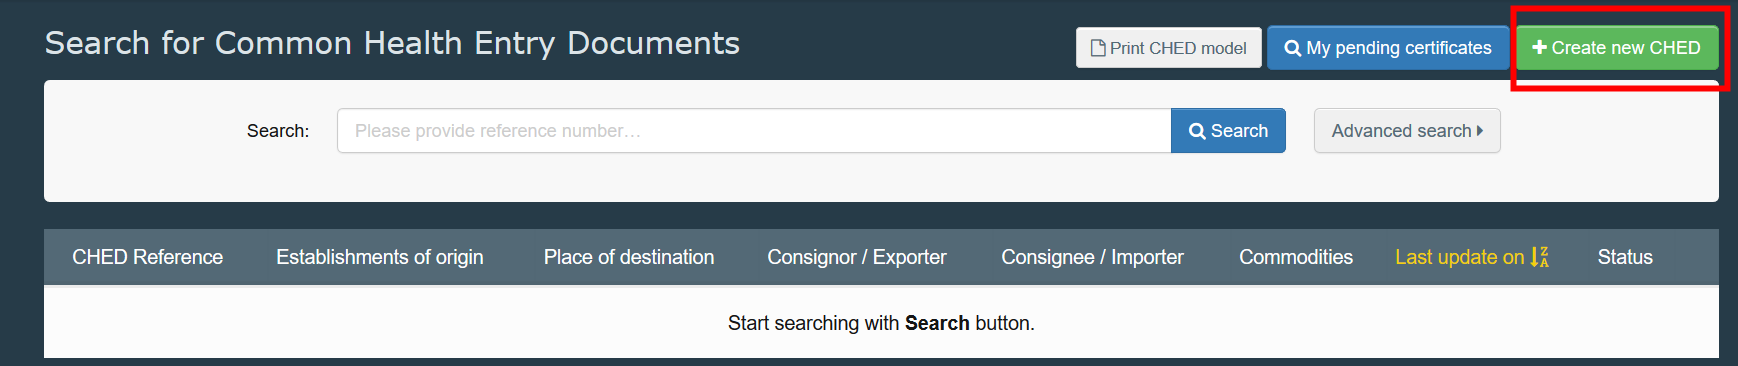
Task: Expand the Advanced search arrow
Action: click(1480, 131)
